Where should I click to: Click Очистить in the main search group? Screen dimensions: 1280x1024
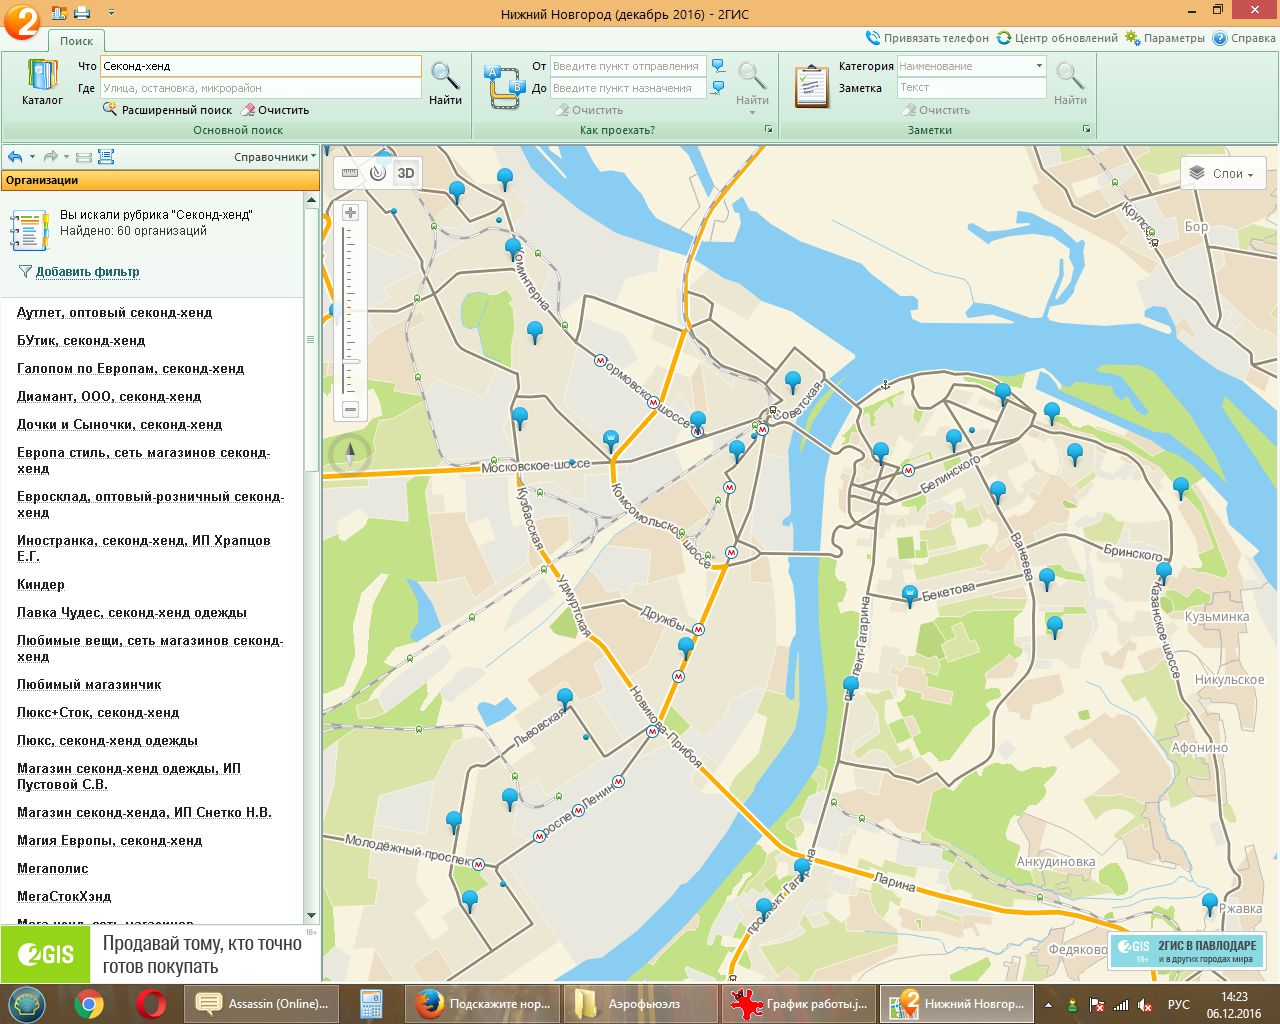pyautogui.click(x=275, y=110)
